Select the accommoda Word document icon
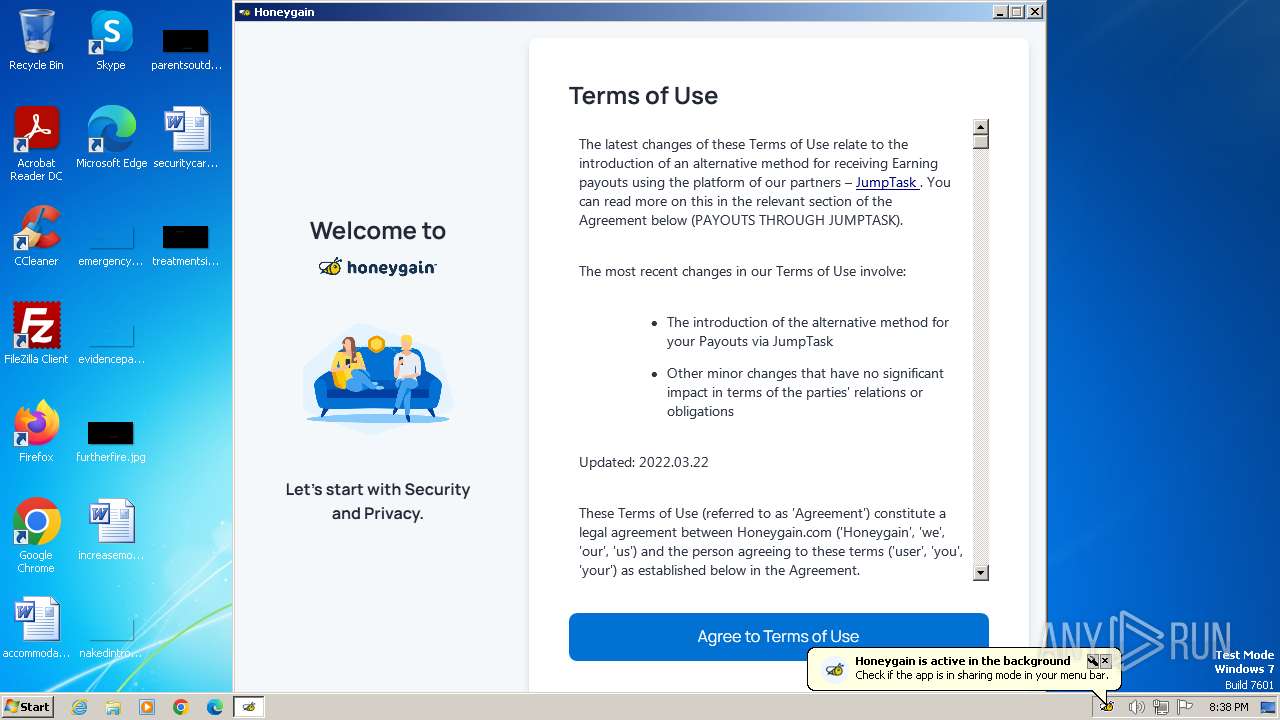Viewport: 1280px width, 720px height. pos(36,628)
